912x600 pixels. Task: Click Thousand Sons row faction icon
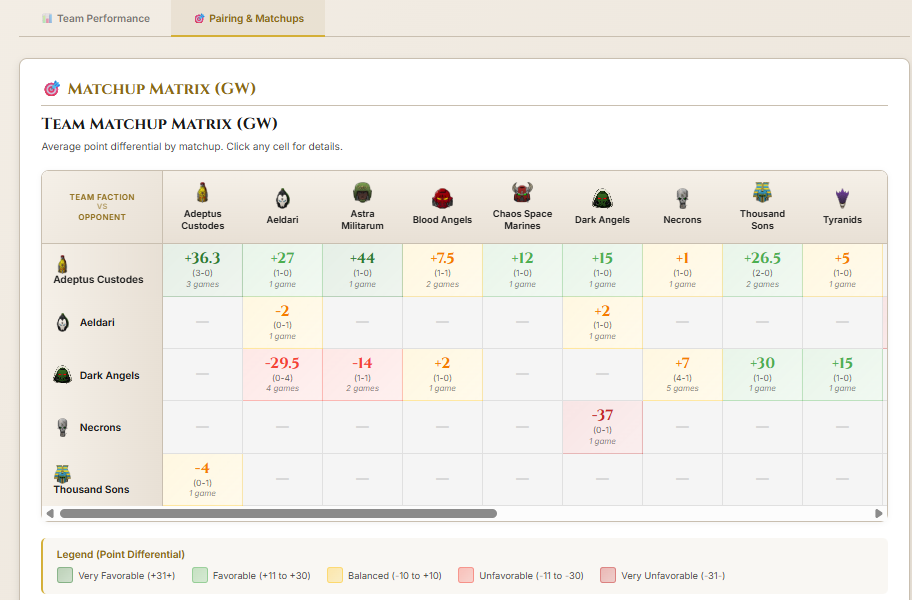[x=62, y=474]
